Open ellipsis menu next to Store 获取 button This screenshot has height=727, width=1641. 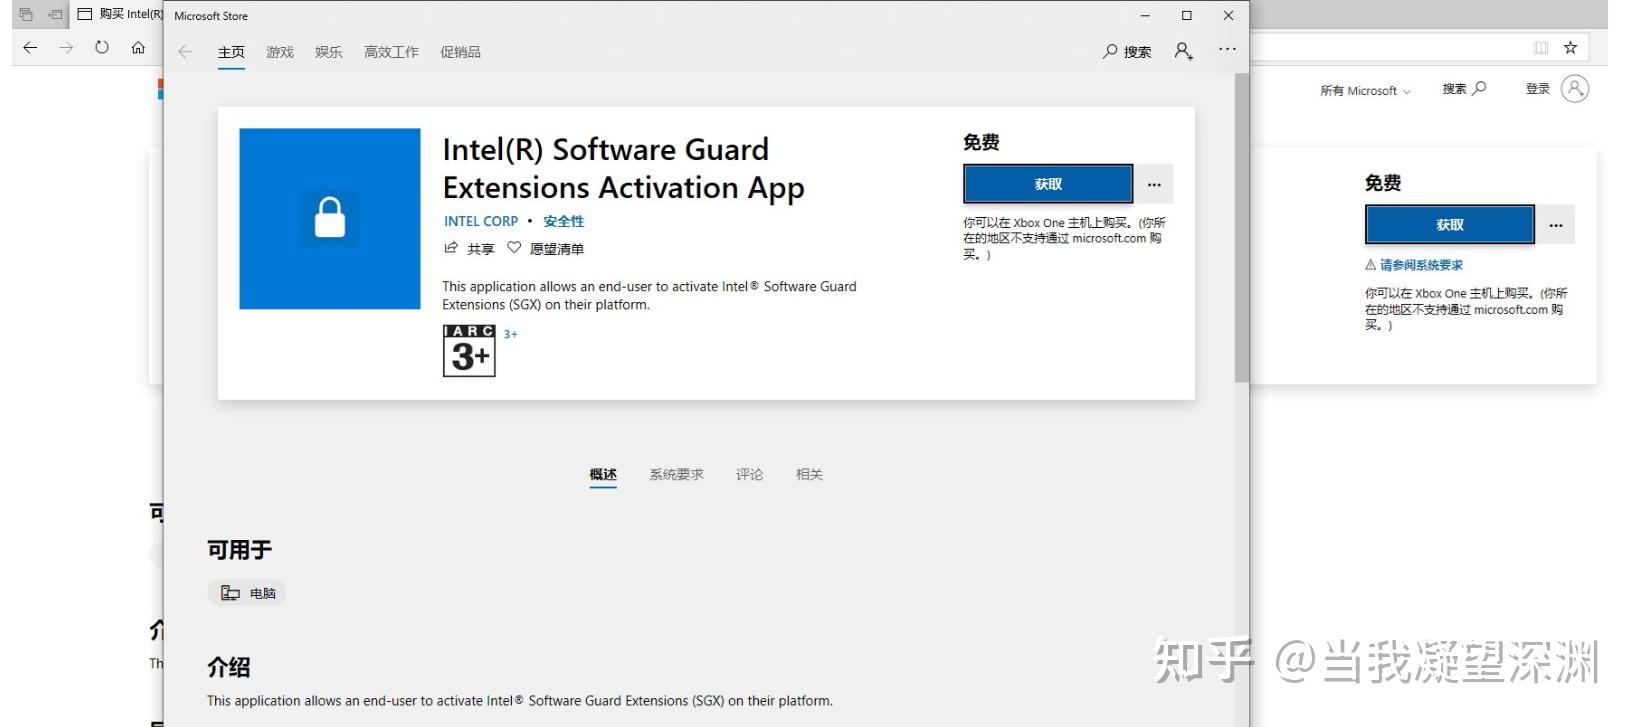pyautogui.click(x=1154, y=184)
